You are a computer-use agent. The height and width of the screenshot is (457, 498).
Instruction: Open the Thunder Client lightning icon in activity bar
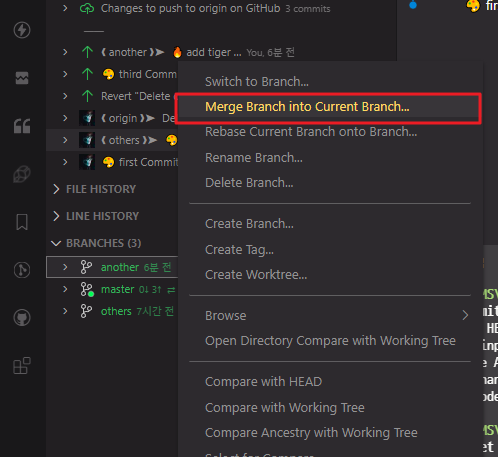coord(22,30)
